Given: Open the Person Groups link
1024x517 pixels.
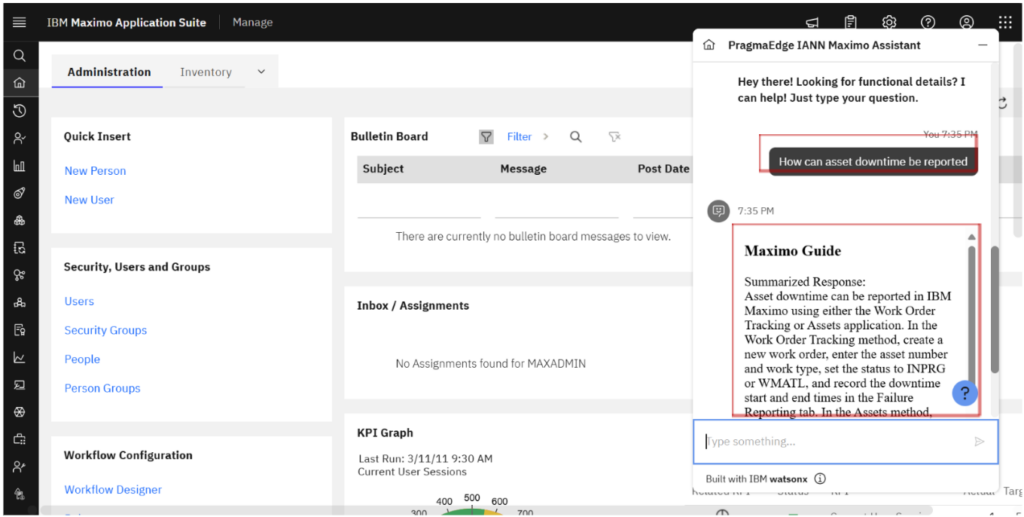Looking at the screenshot, I should coord(103,388).
